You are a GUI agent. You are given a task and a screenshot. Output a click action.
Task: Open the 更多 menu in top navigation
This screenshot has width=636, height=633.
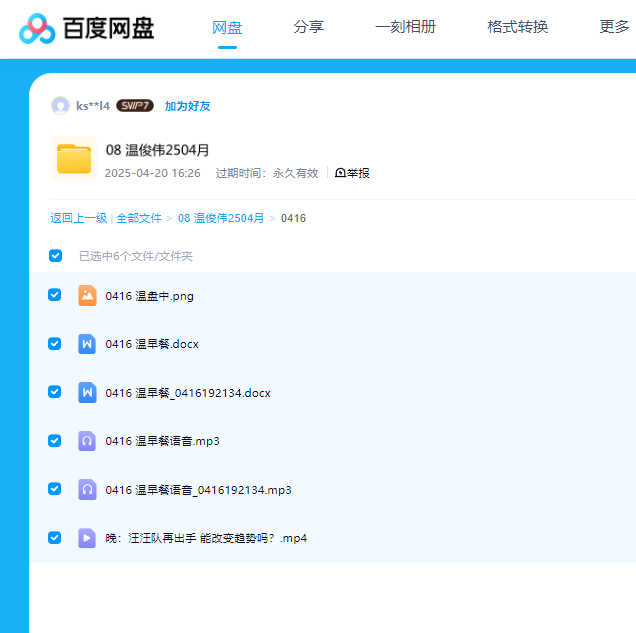click(x=614, y=27)
